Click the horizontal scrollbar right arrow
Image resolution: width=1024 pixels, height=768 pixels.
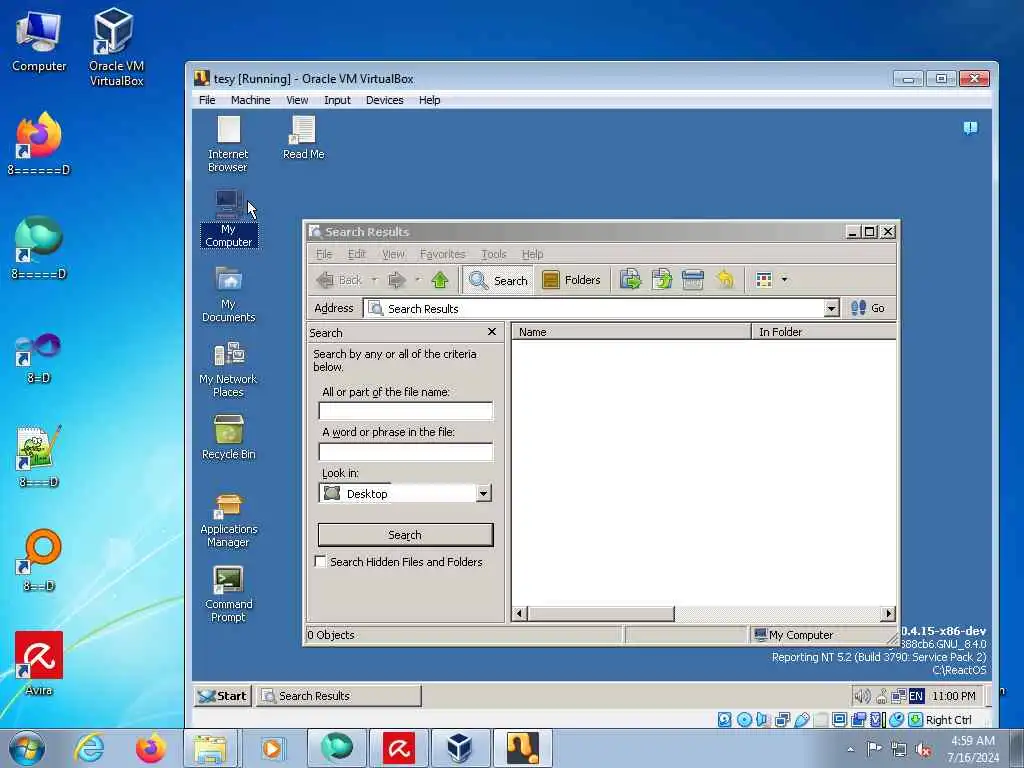point(888,613)
